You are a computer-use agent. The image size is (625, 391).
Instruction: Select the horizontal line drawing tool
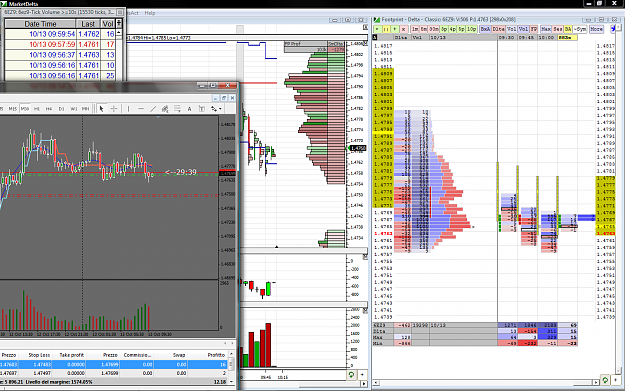click(141, 108)
